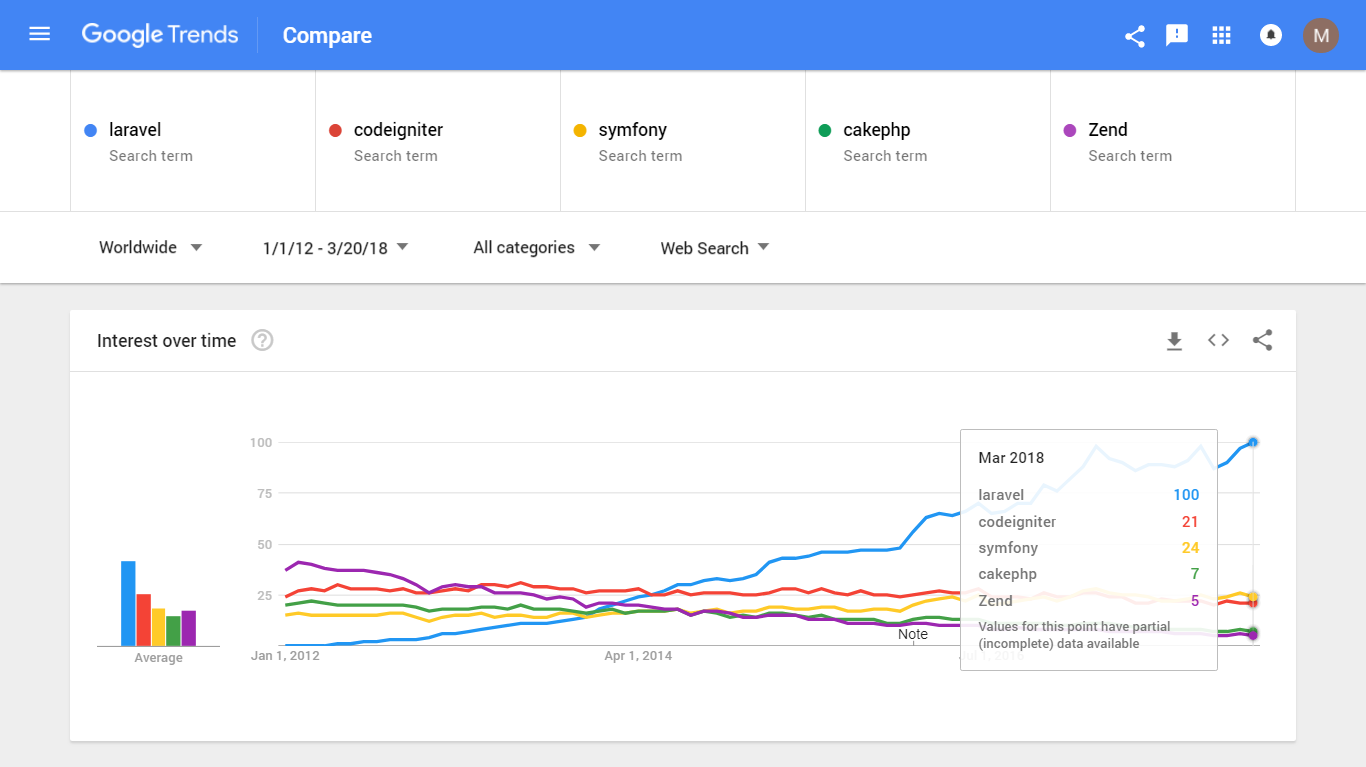Click the Jan 1, 2012 axis label
The image size is (1366, 767).
pyautogui.click(x=285, y=656)
